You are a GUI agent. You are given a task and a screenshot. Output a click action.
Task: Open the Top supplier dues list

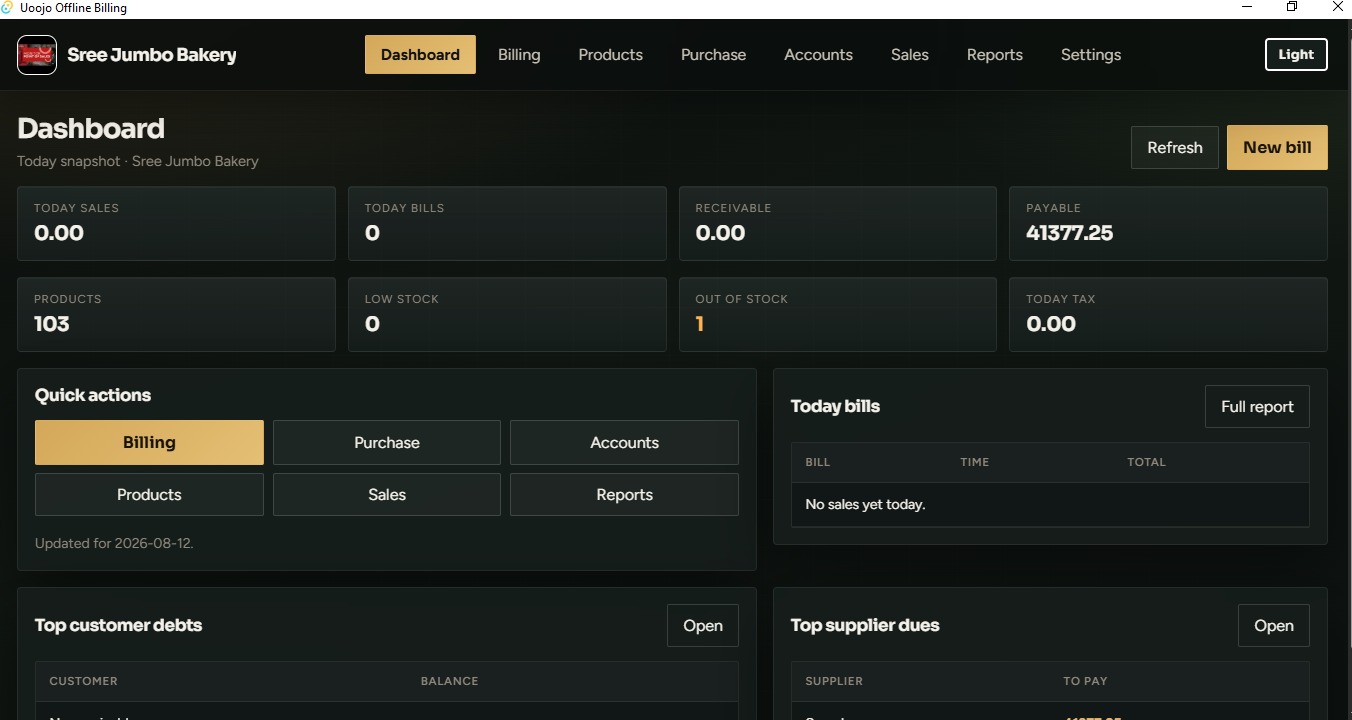point(1273,625)
